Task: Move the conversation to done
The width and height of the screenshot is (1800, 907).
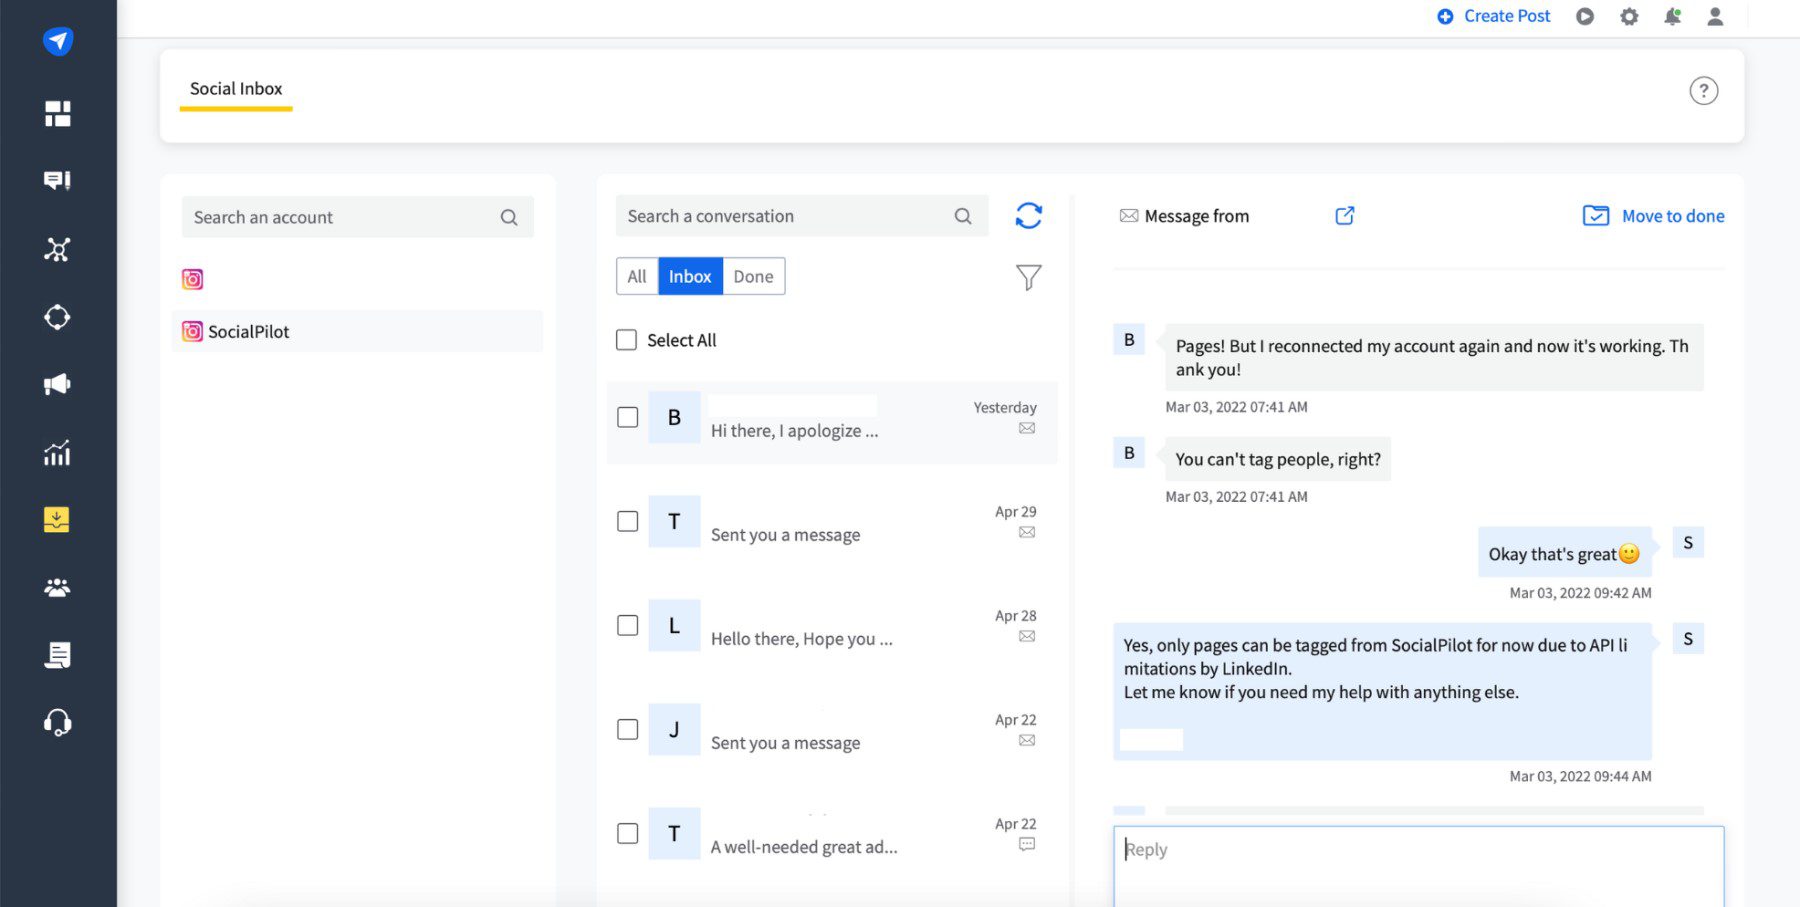Action: 1652,215
